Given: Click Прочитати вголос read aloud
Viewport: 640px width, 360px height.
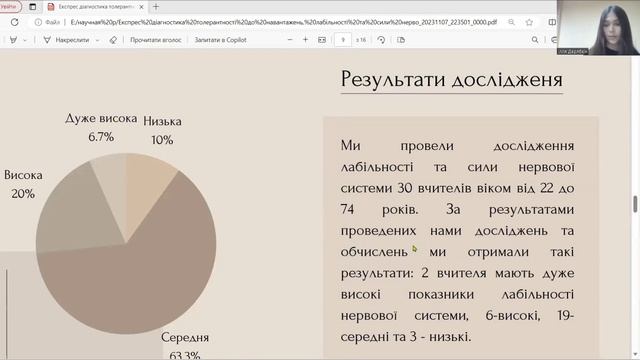Looking at the screenshot, I should click(156, 40).
